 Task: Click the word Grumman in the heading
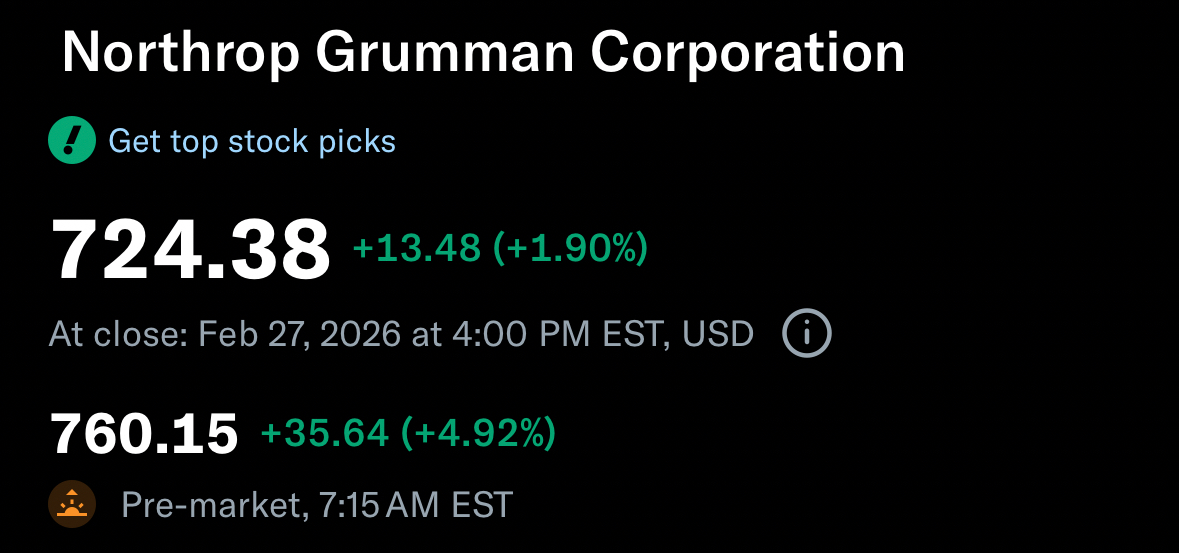pos(445,52)
